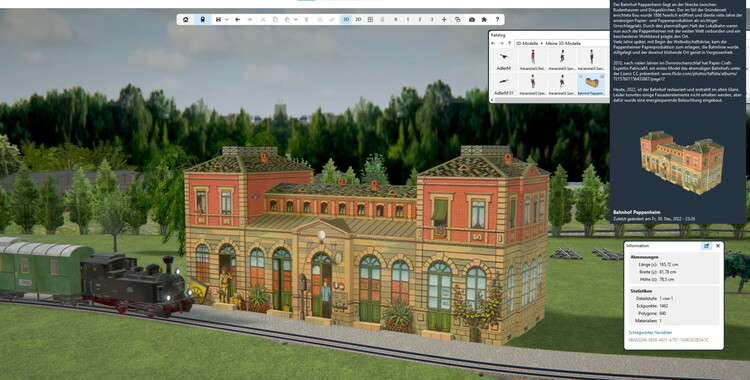Screen dimensions: 750x380
Task: Select the Bahnhof Pappenheim catalog thumbnail
Action: click(592, 84)
